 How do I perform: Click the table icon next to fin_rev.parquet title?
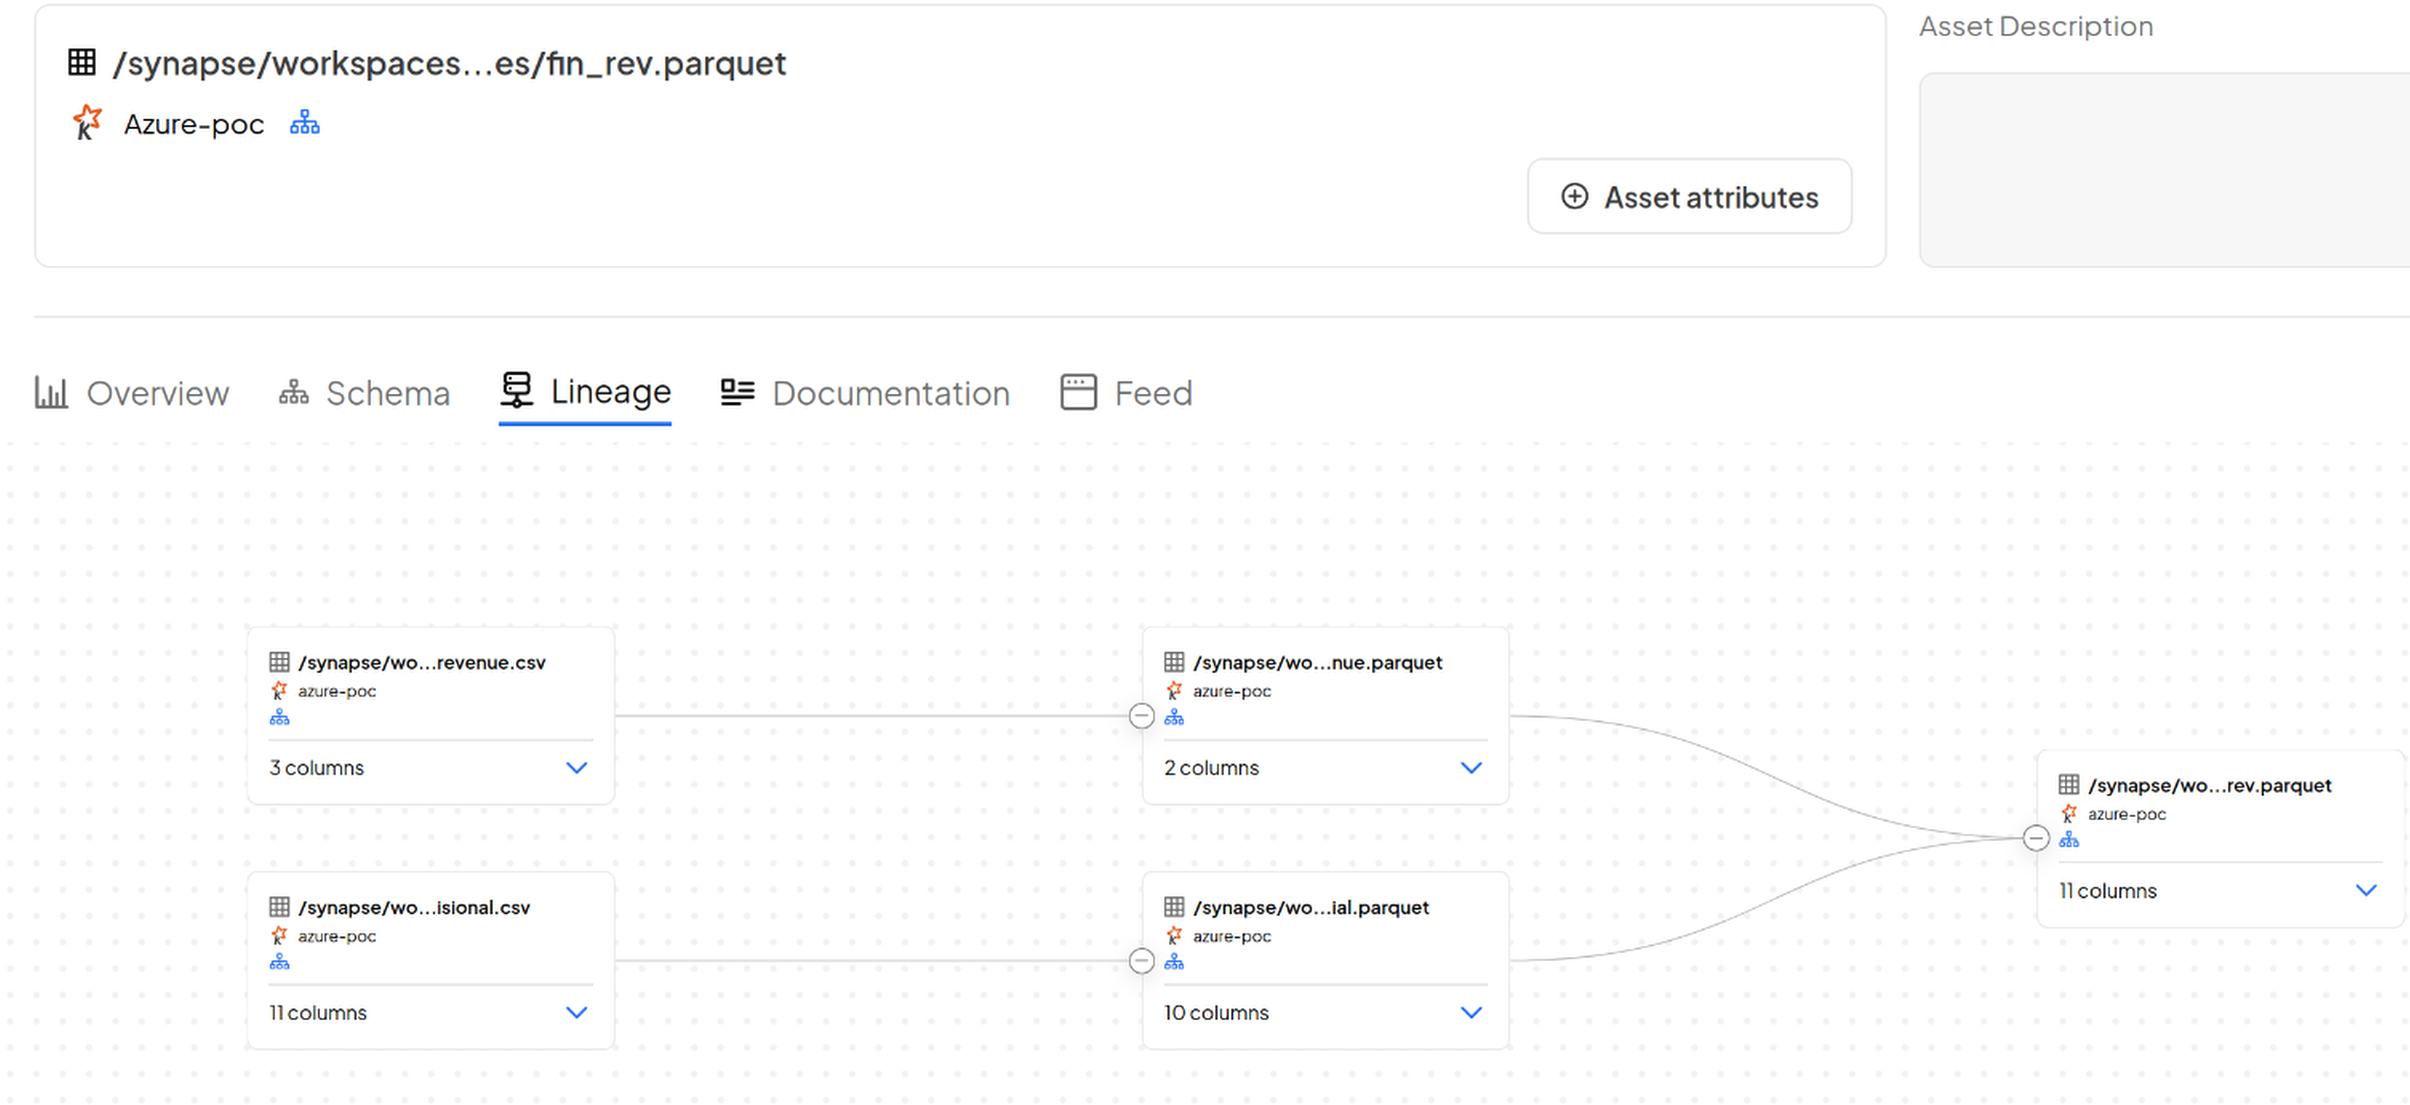[x=82, y=63]
